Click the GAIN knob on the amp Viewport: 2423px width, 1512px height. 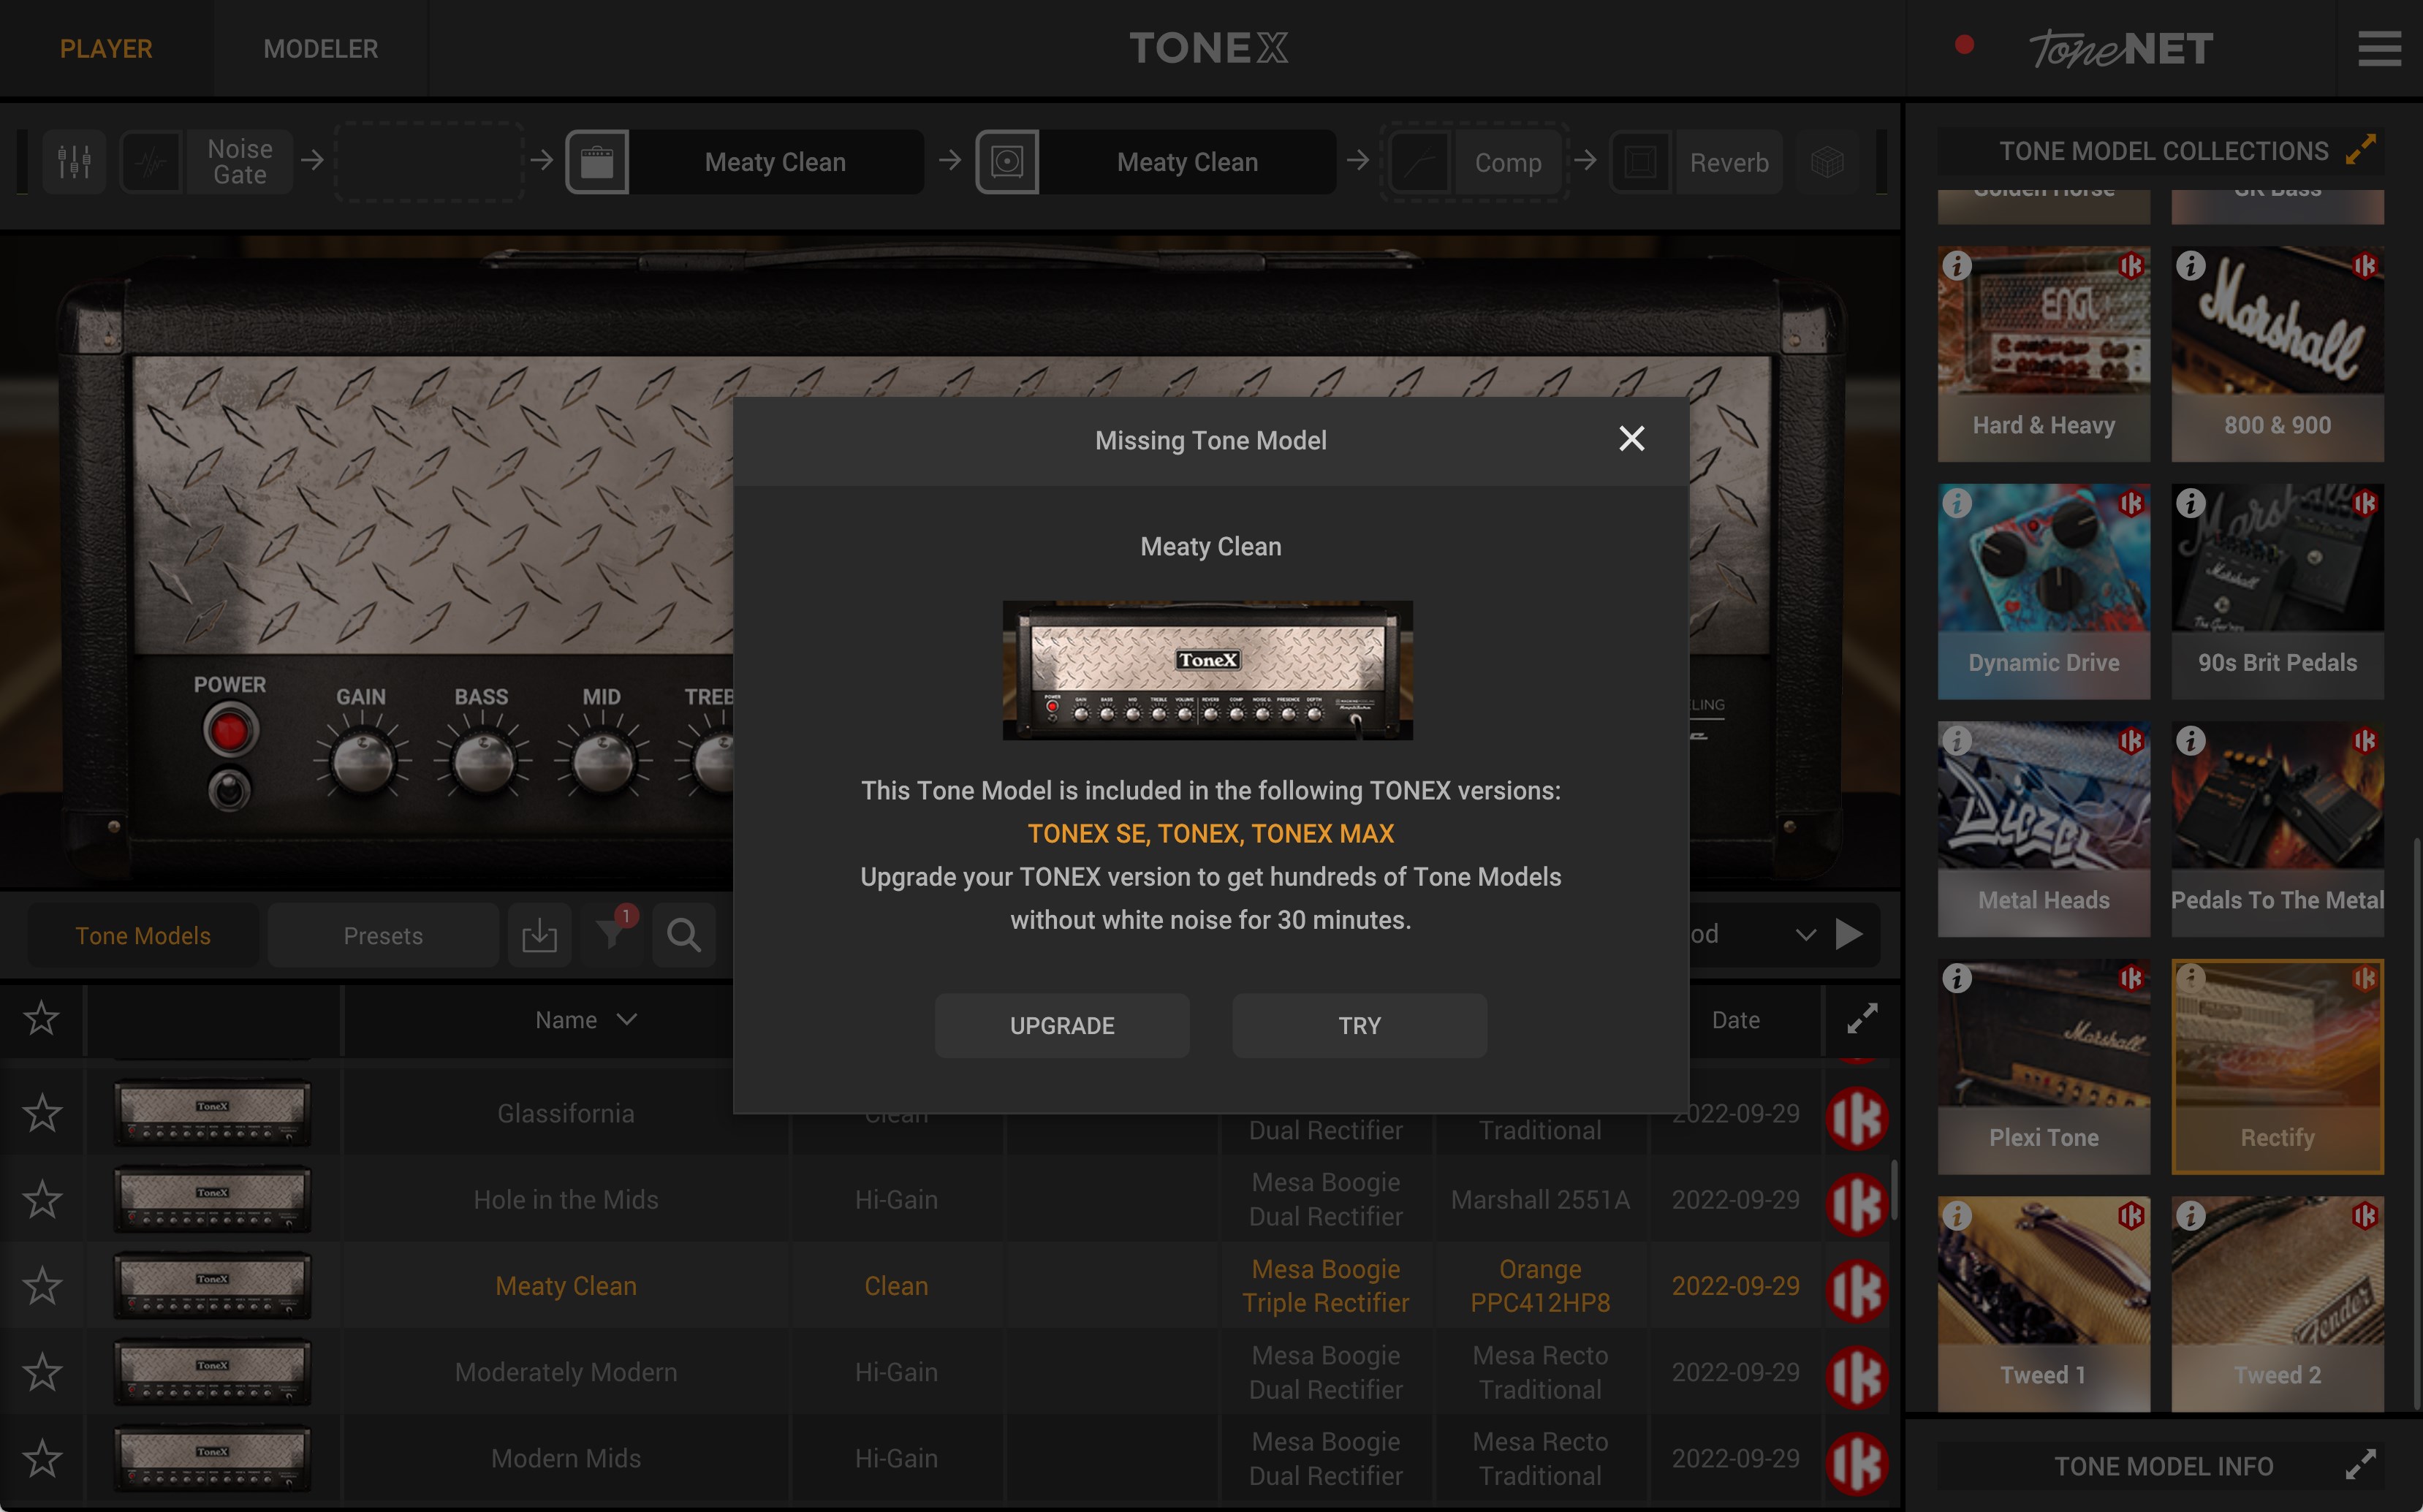coord(362,762)
